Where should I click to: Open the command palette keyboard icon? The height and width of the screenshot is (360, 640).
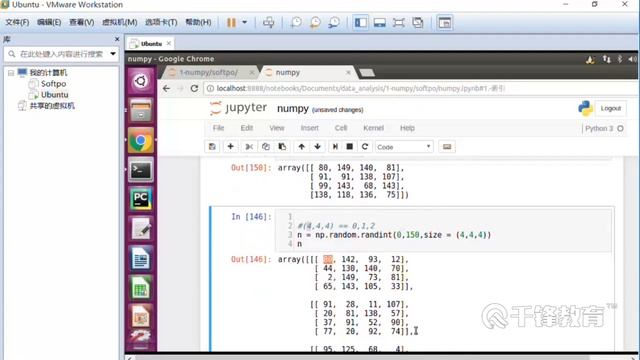coord(447,147)
